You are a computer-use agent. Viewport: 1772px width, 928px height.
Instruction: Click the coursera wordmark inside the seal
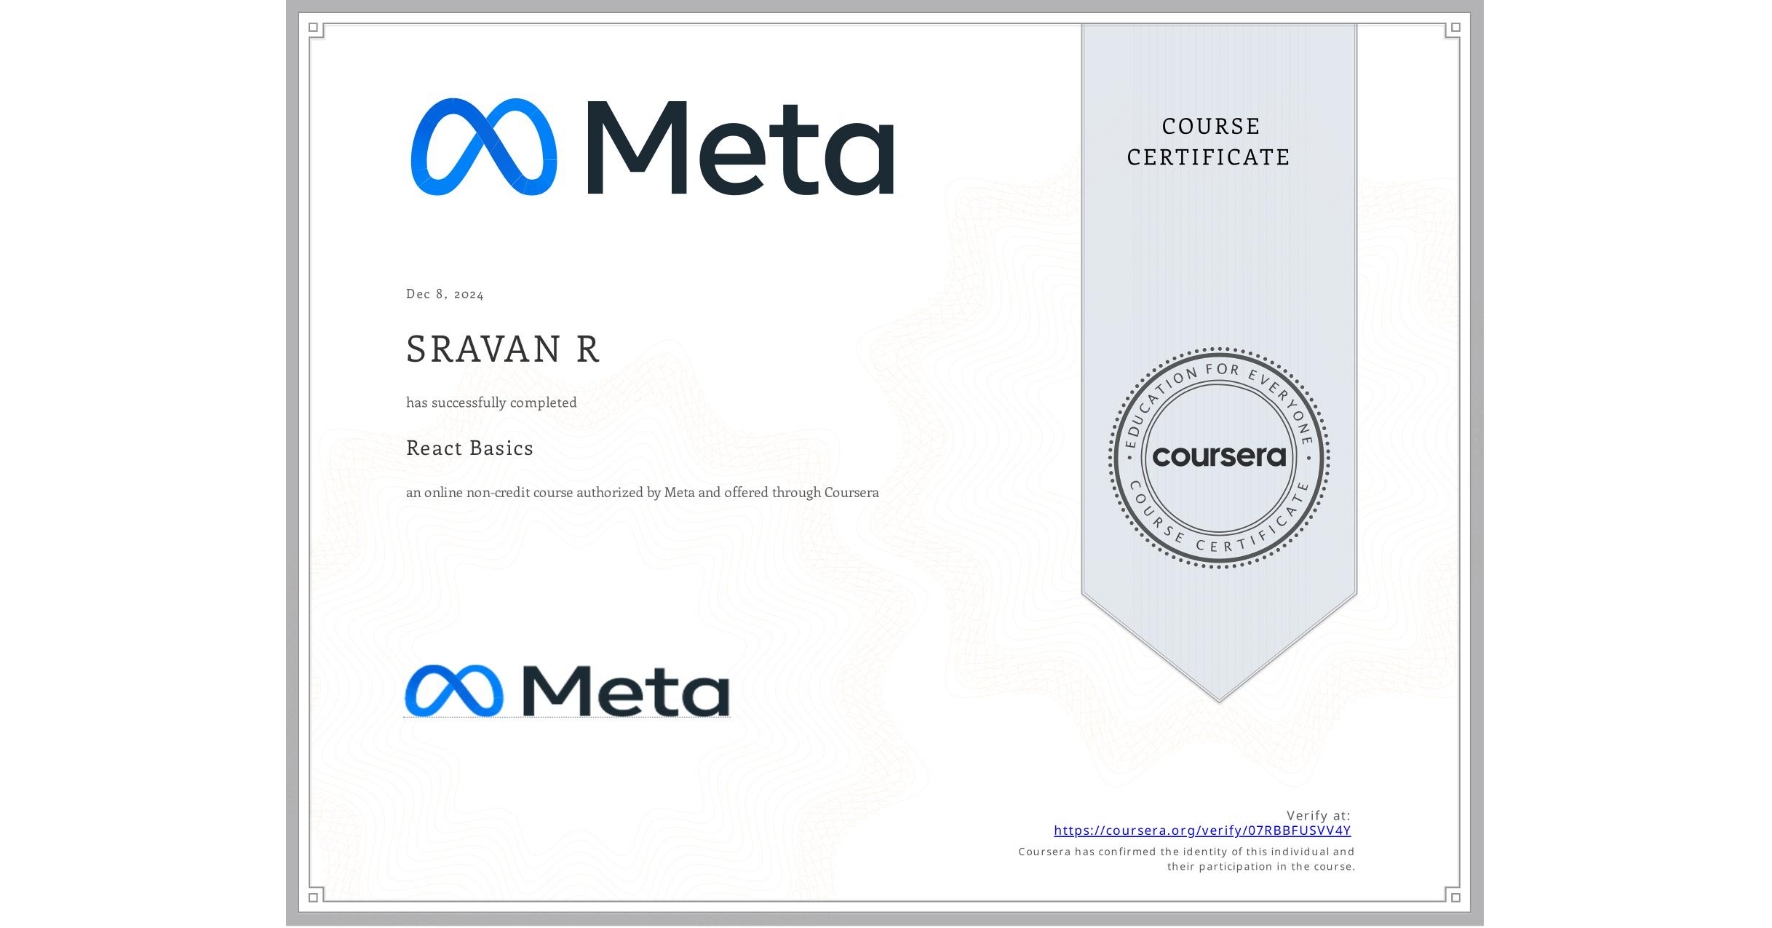[1219, 458]
